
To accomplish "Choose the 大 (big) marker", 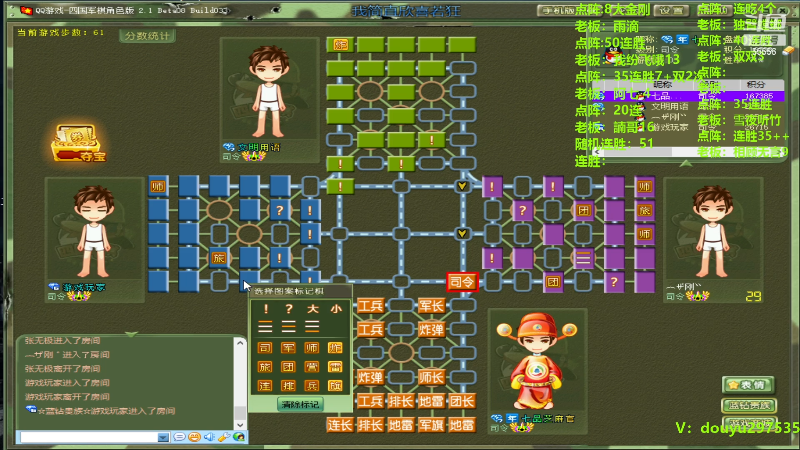I will click(312, 309).
